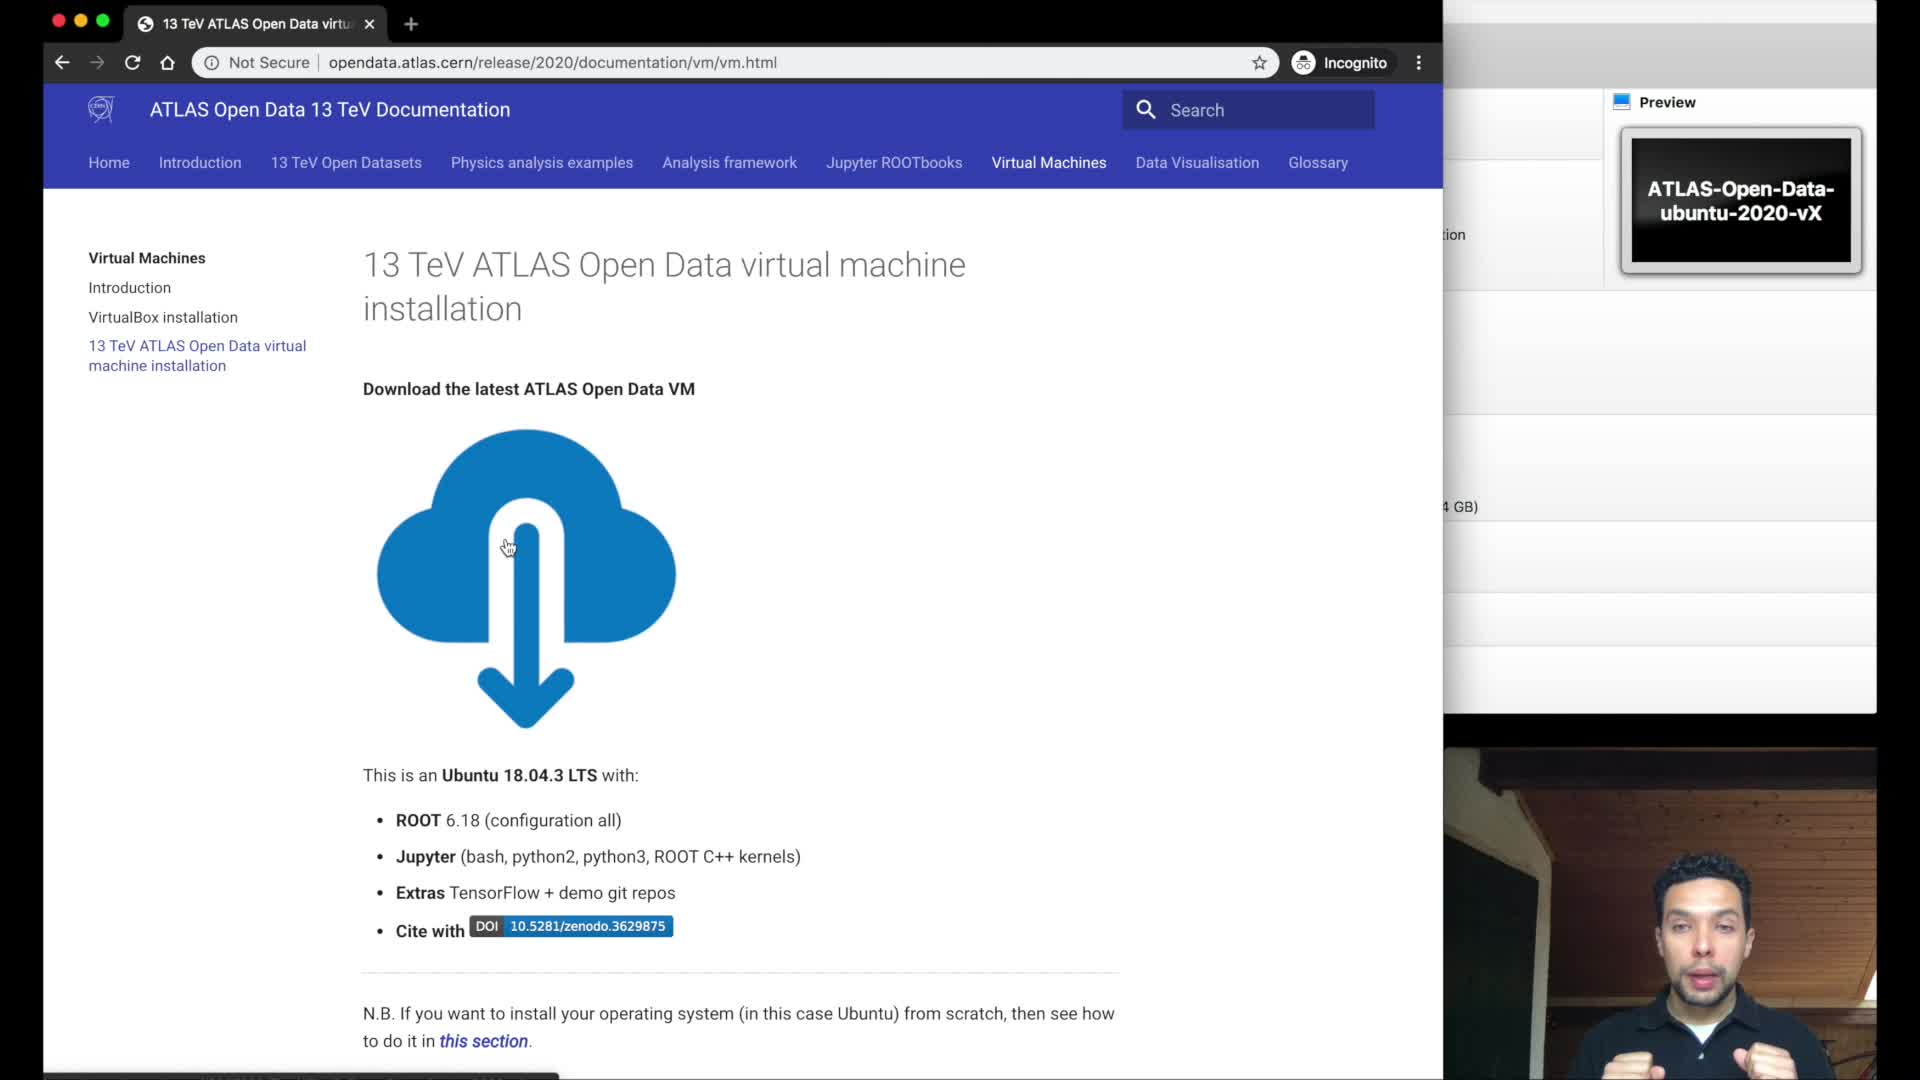1920x1080 pixels.
Task: Click inside the Search documentation field
Action: (x=1250, y=110)
